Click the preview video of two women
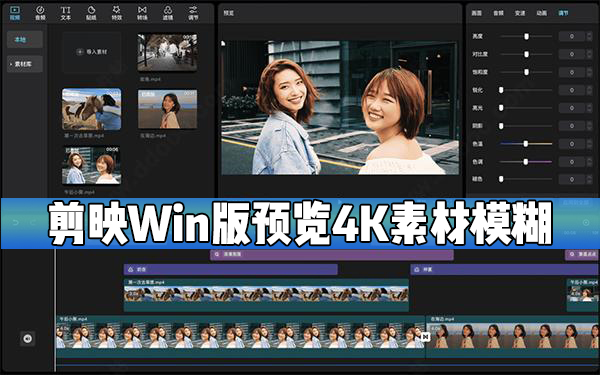This screenshot has width=600, height=375. point(340,108)
